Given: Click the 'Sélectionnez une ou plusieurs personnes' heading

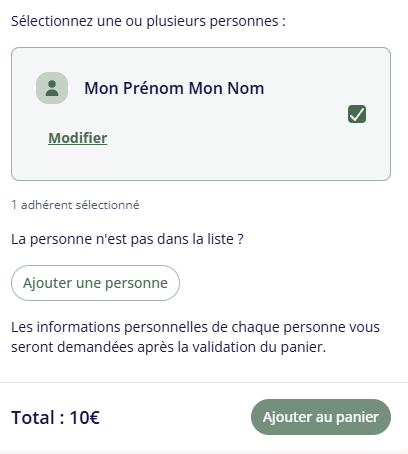Looking at the screenshot, I should (x=148, y=21).
